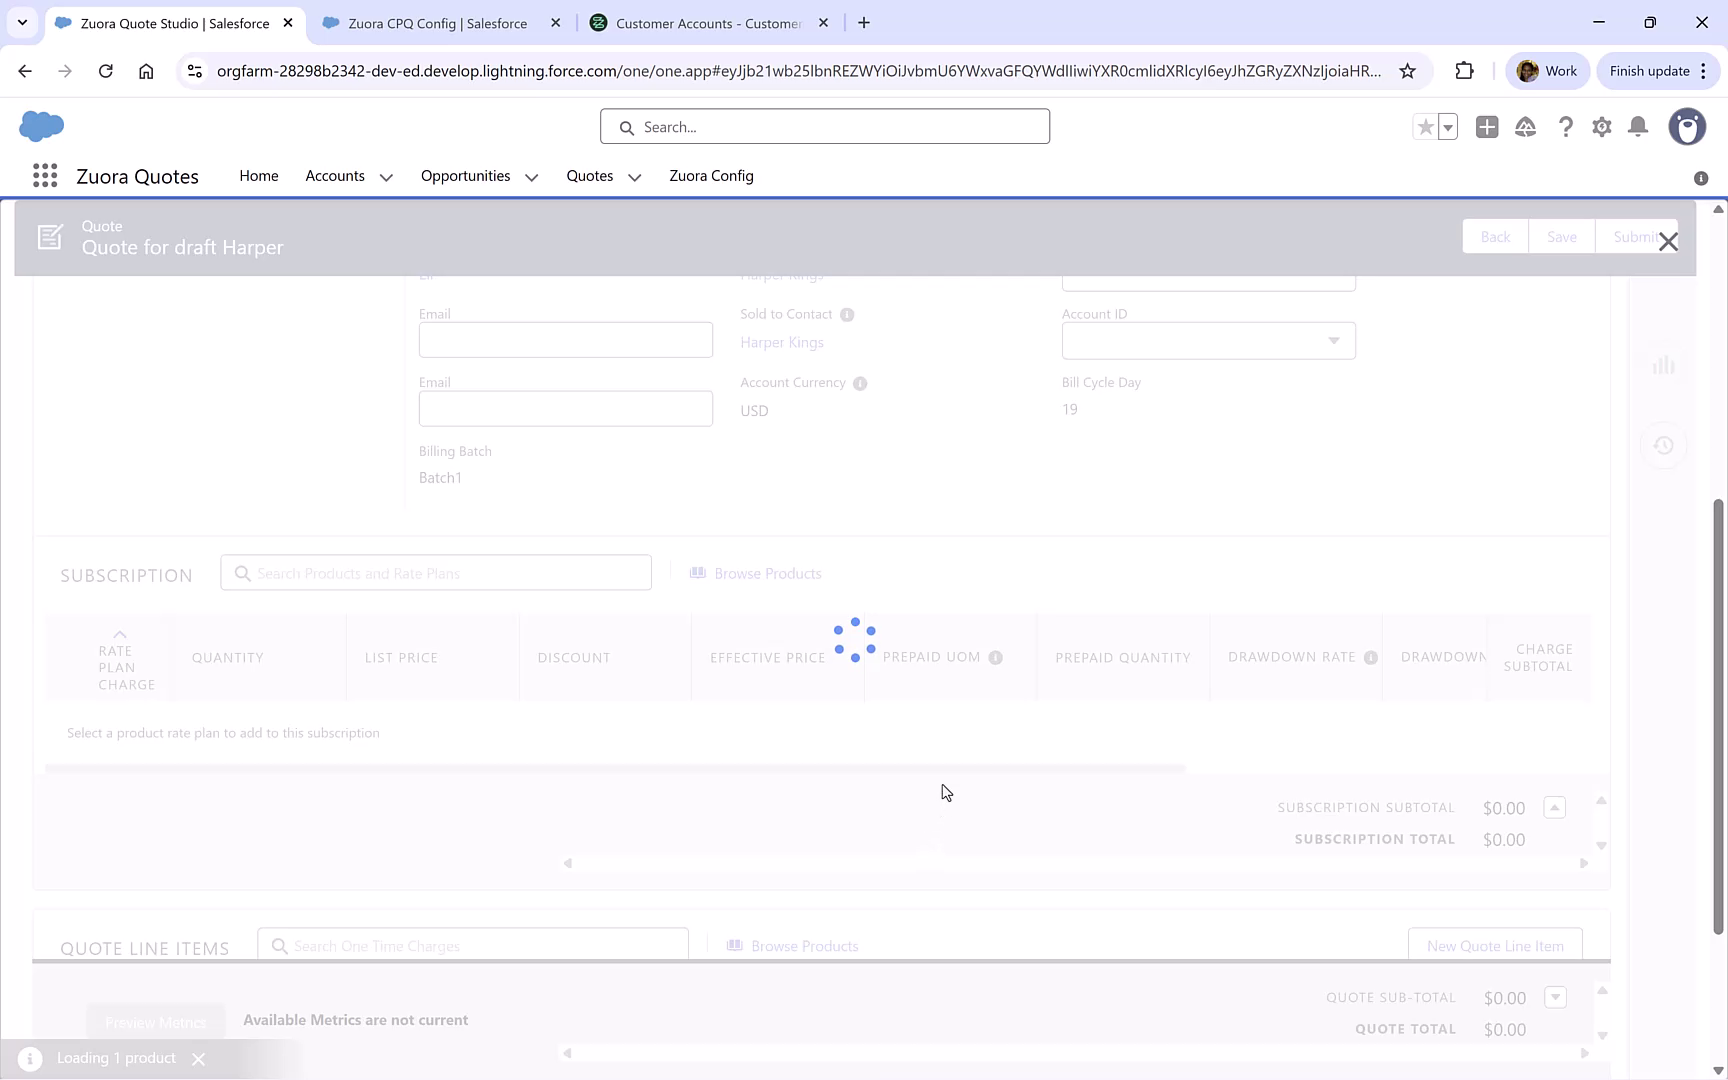The height and width of the screenshot is (1080, 1728).
Task: Click in the Search One Time Charges field
Action: 472,945
